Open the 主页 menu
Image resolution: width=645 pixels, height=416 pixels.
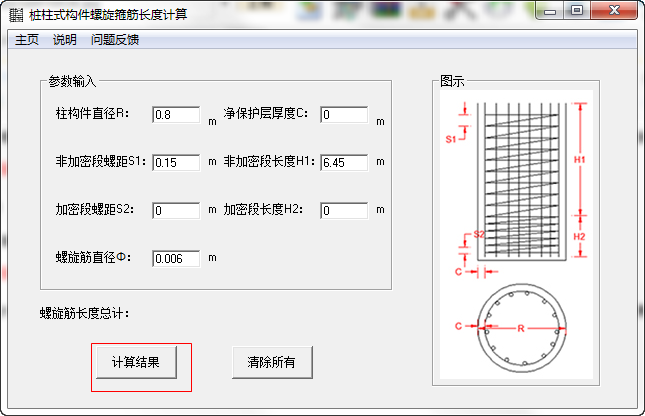click(27, 40)
